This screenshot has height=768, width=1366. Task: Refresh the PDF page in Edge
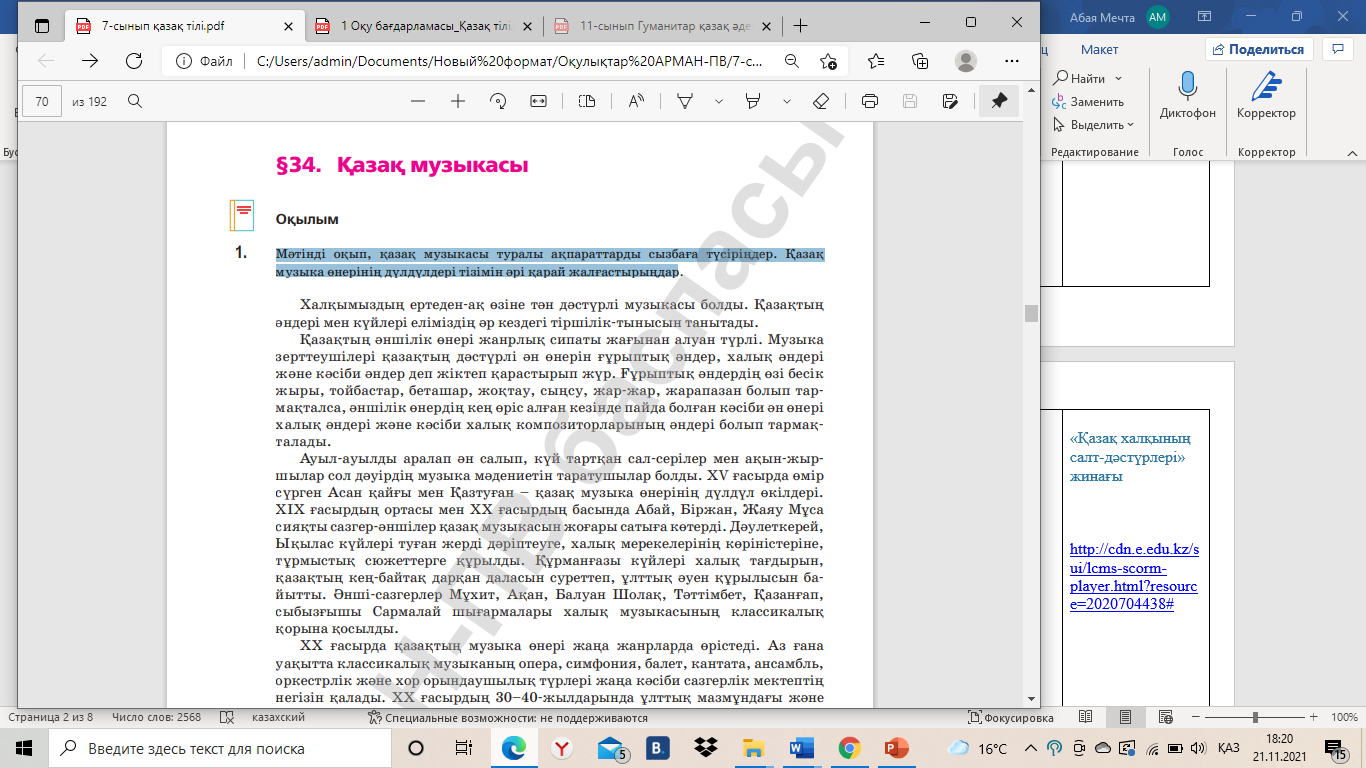(133, 61)
